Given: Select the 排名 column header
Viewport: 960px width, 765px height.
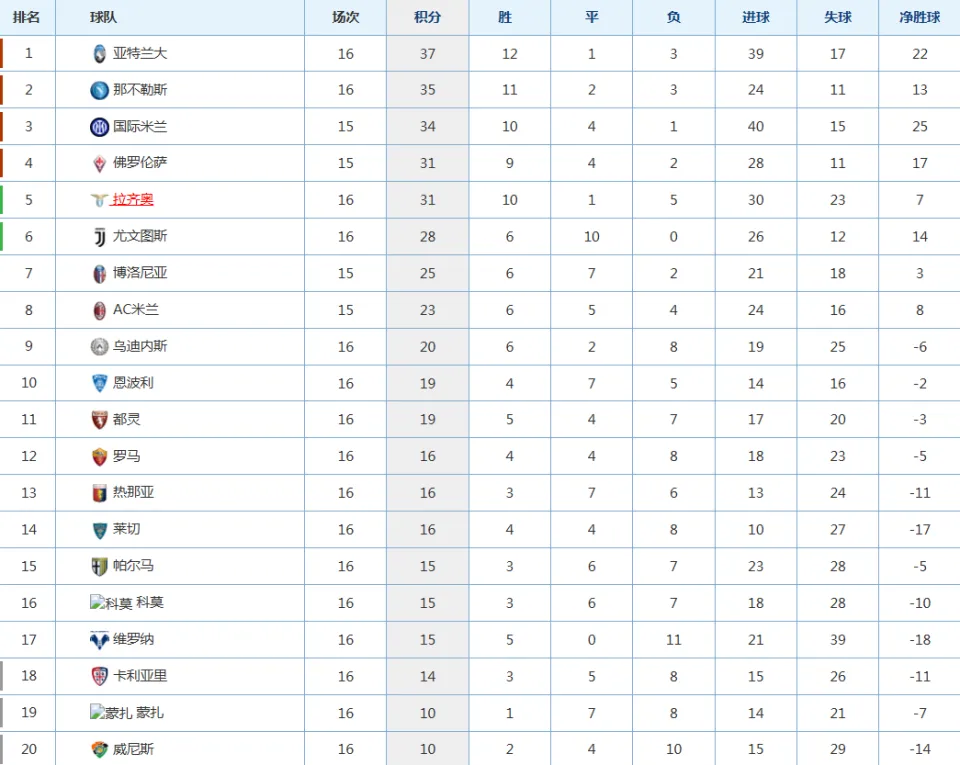Looking at the screenshot, I should point(26,17).
